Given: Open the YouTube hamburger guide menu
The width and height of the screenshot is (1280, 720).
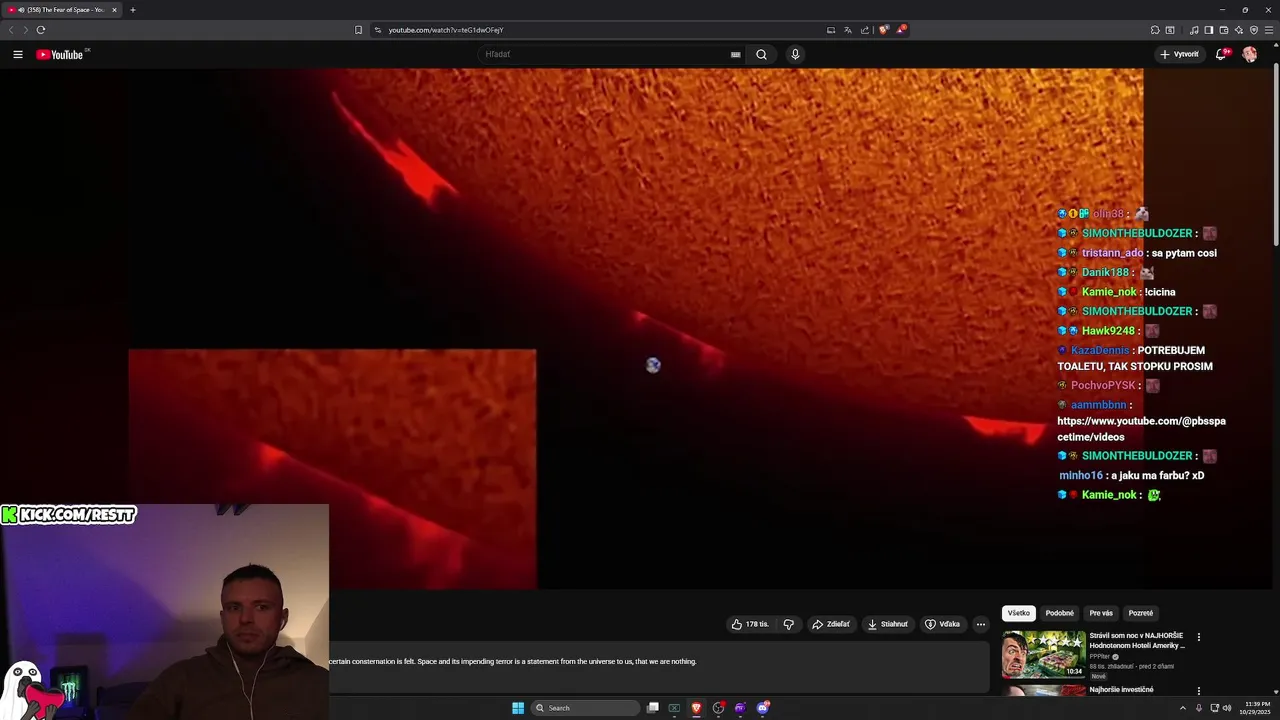Looking at the screenshot, I should point(18,54).
